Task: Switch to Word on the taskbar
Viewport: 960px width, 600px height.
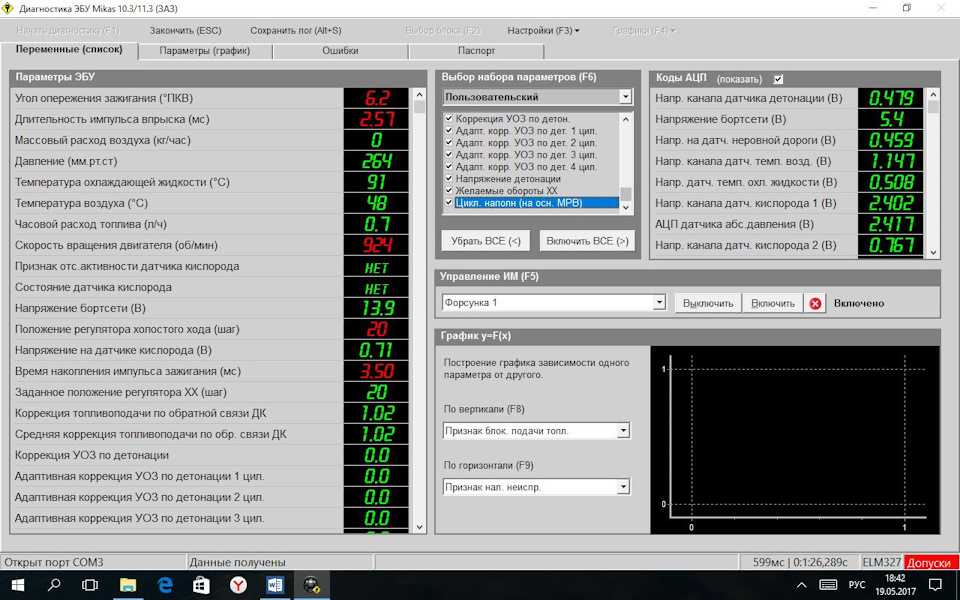Action: pos(275,586)
